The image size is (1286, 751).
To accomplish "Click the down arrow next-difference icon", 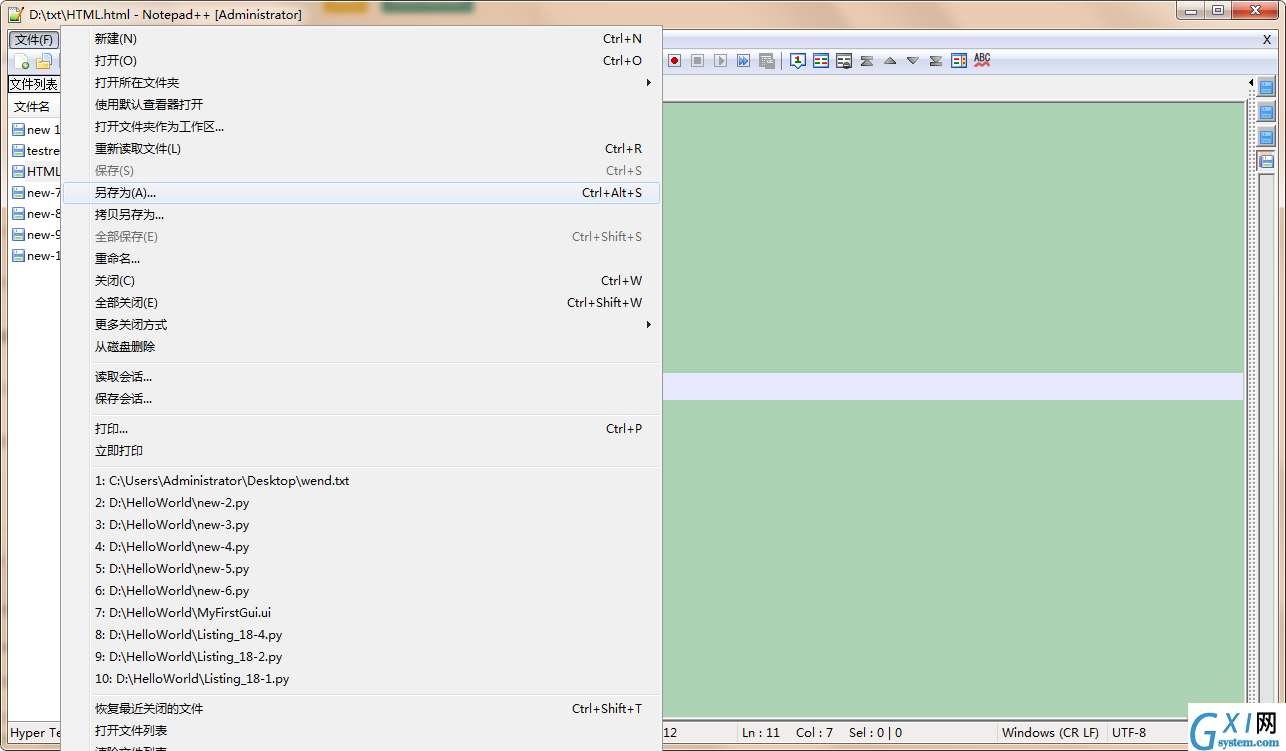I will point(913,61).
